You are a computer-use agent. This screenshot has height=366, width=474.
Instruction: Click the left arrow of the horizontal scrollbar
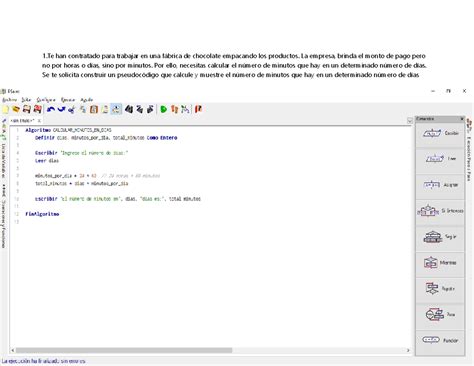[x=13, y=350]
